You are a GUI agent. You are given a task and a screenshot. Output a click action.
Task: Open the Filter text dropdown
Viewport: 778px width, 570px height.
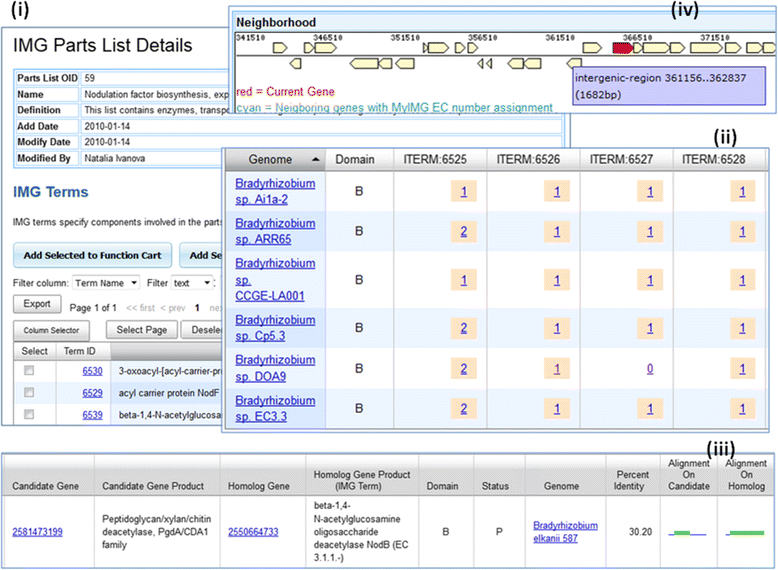192,283
